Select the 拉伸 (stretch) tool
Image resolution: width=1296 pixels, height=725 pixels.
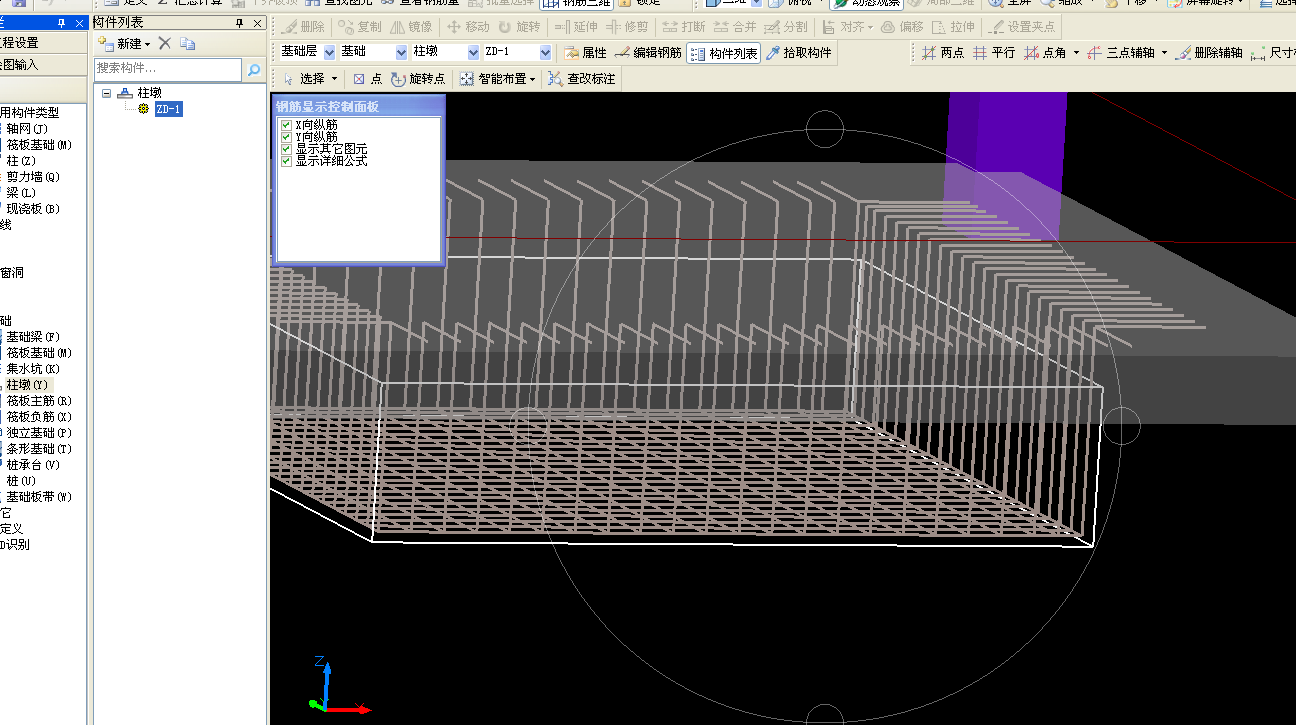point(953,27)
